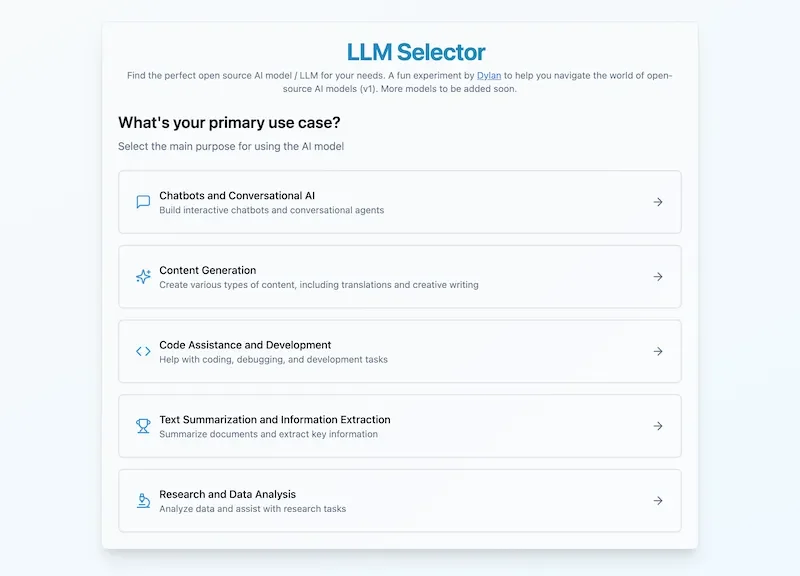Select the Content Generation use case
Screen dimensions: 800x576
[x=400, y=276]
